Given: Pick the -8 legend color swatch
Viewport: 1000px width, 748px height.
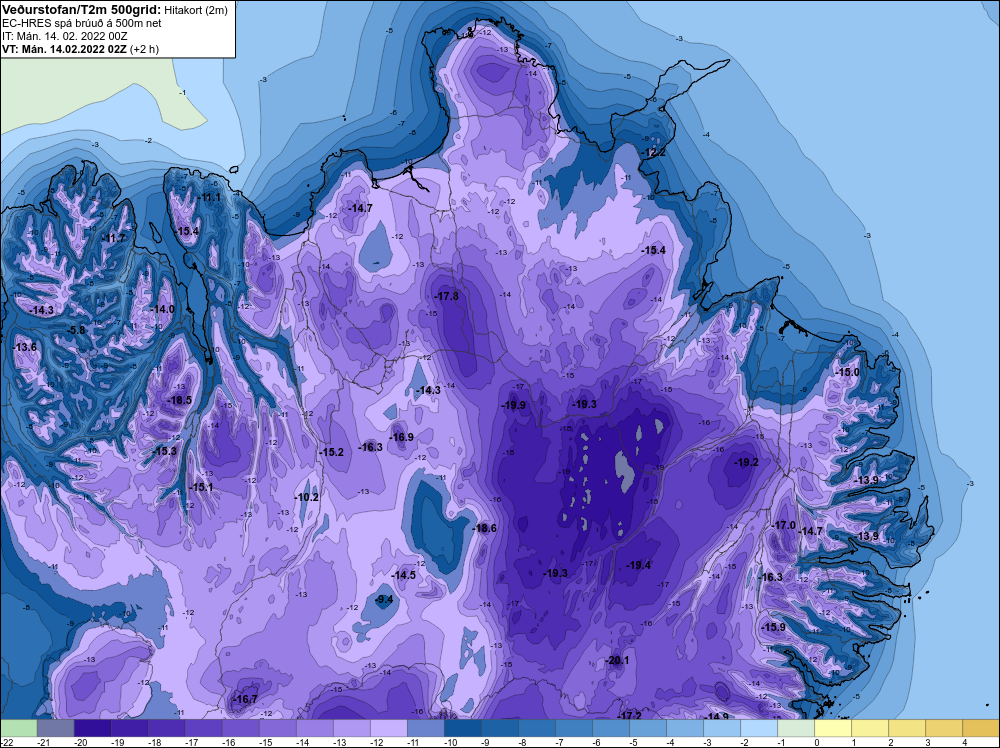Looking at the screenshot, I should tap(536, 728).
